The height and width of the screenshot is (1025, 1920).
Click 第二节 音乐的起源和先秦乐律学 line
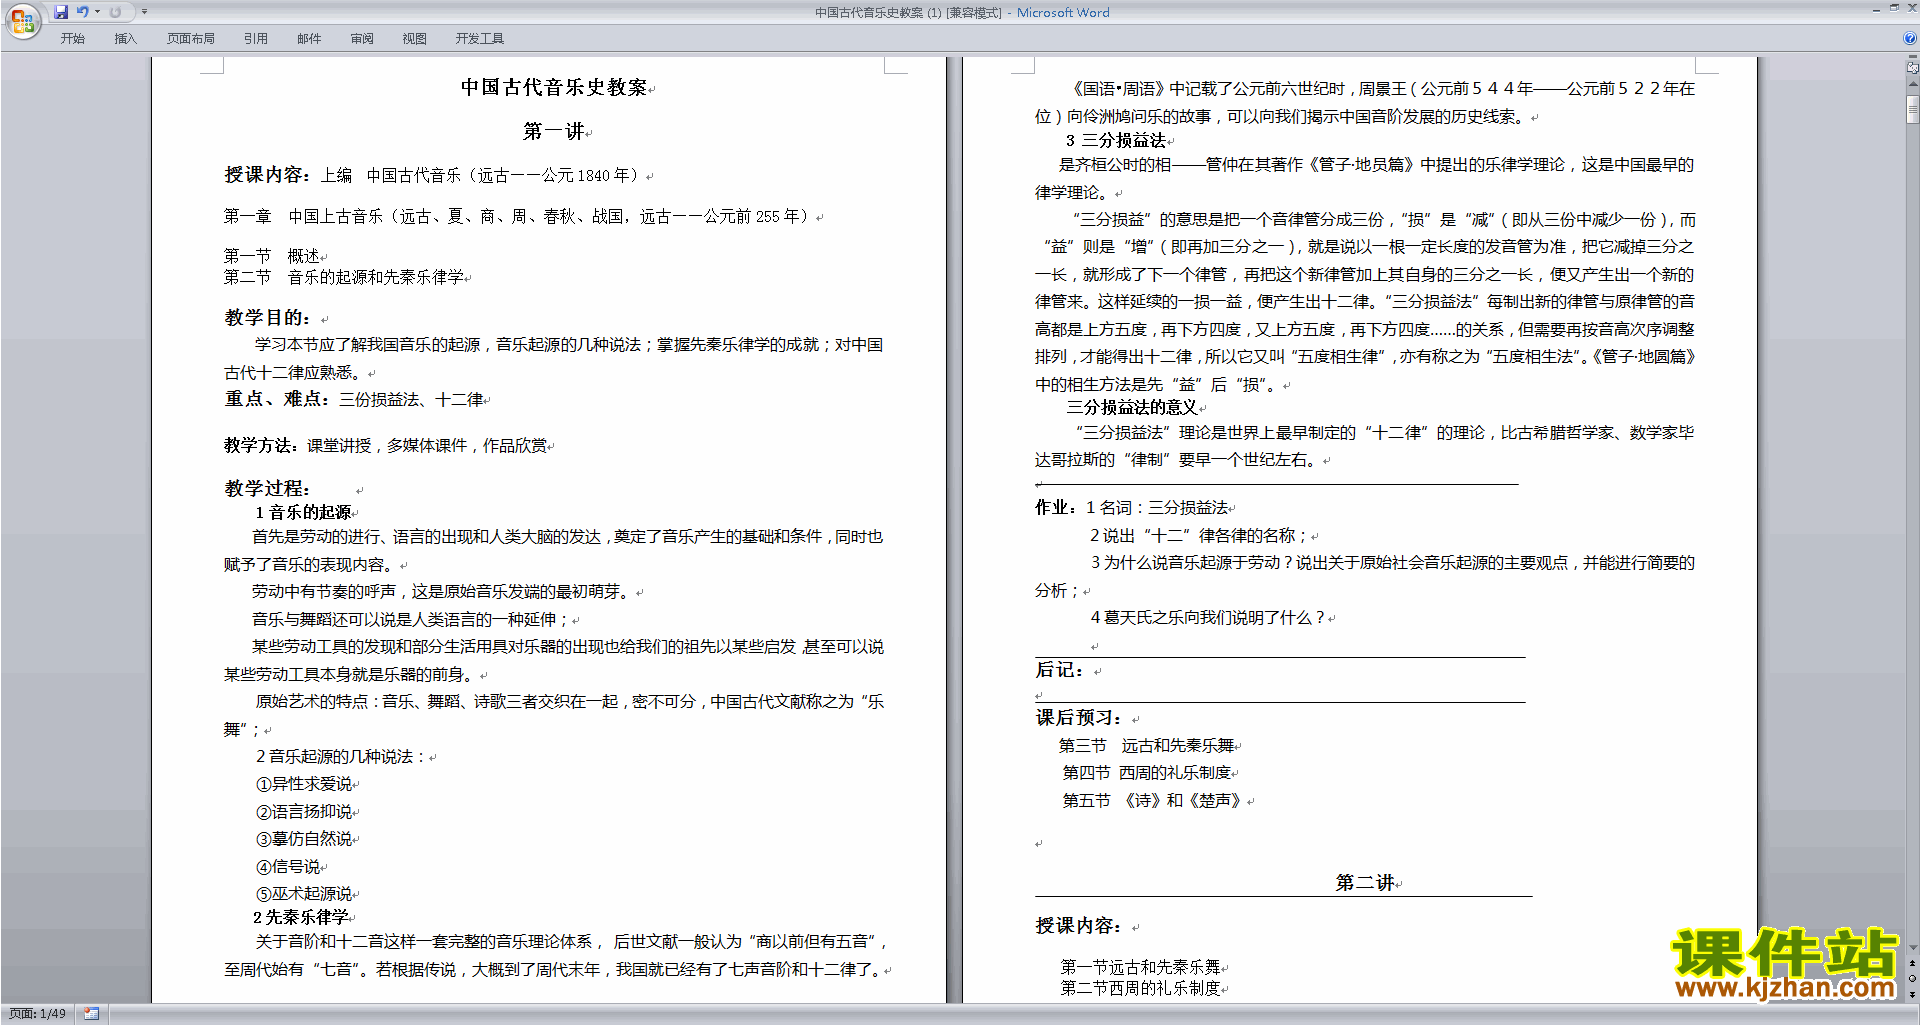344,277
